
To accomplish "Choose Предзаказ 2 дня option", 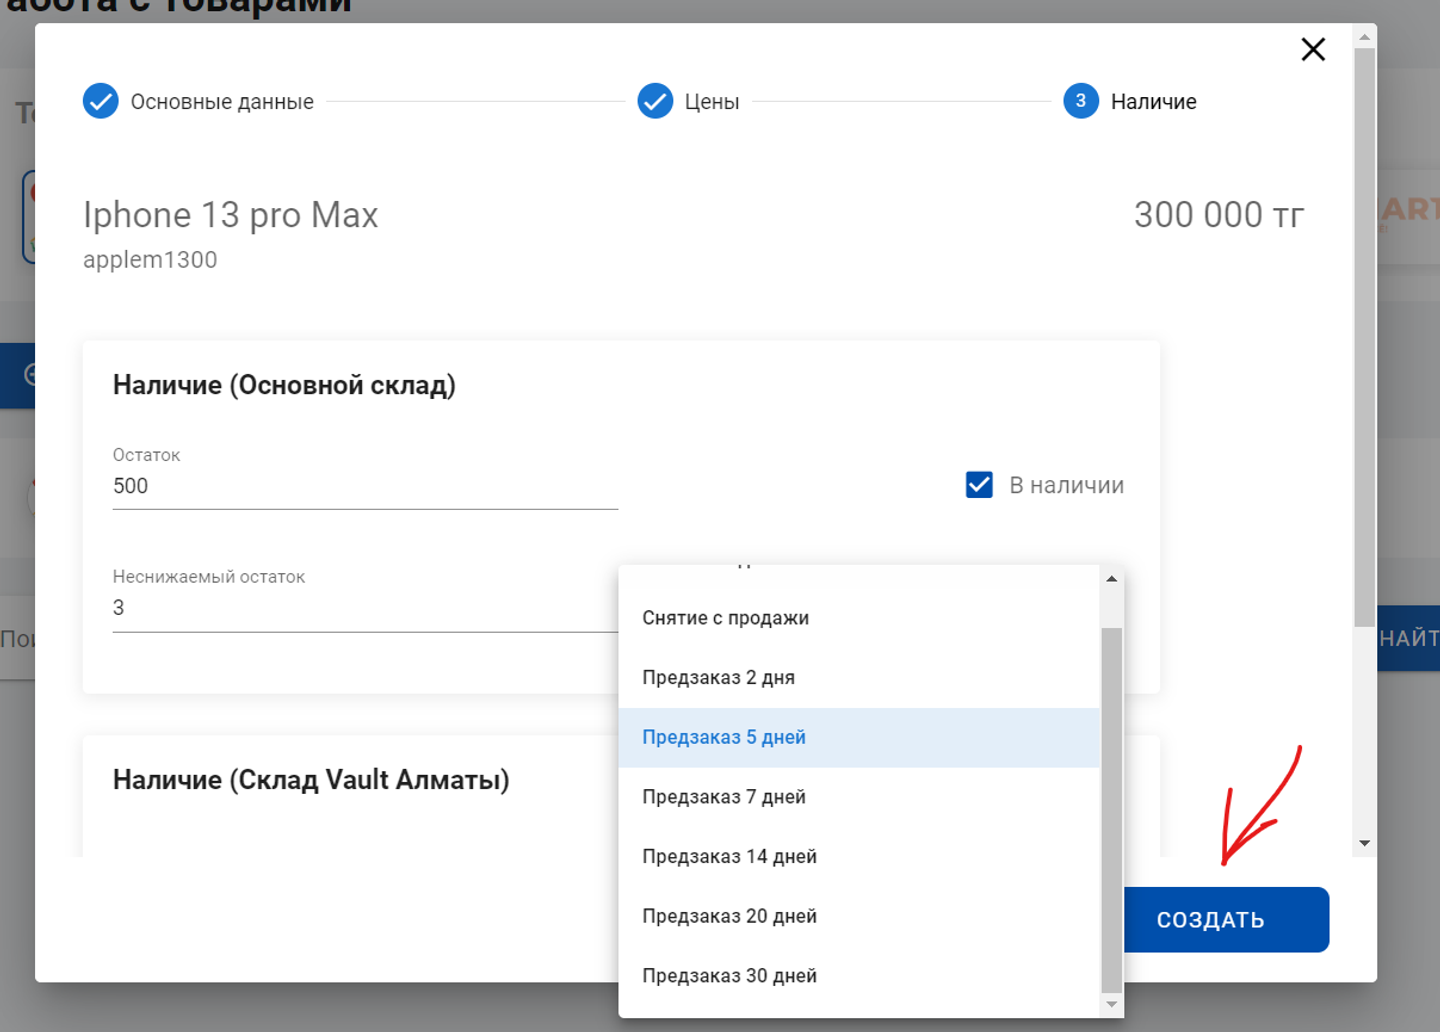I will click(x=718, y=678).
